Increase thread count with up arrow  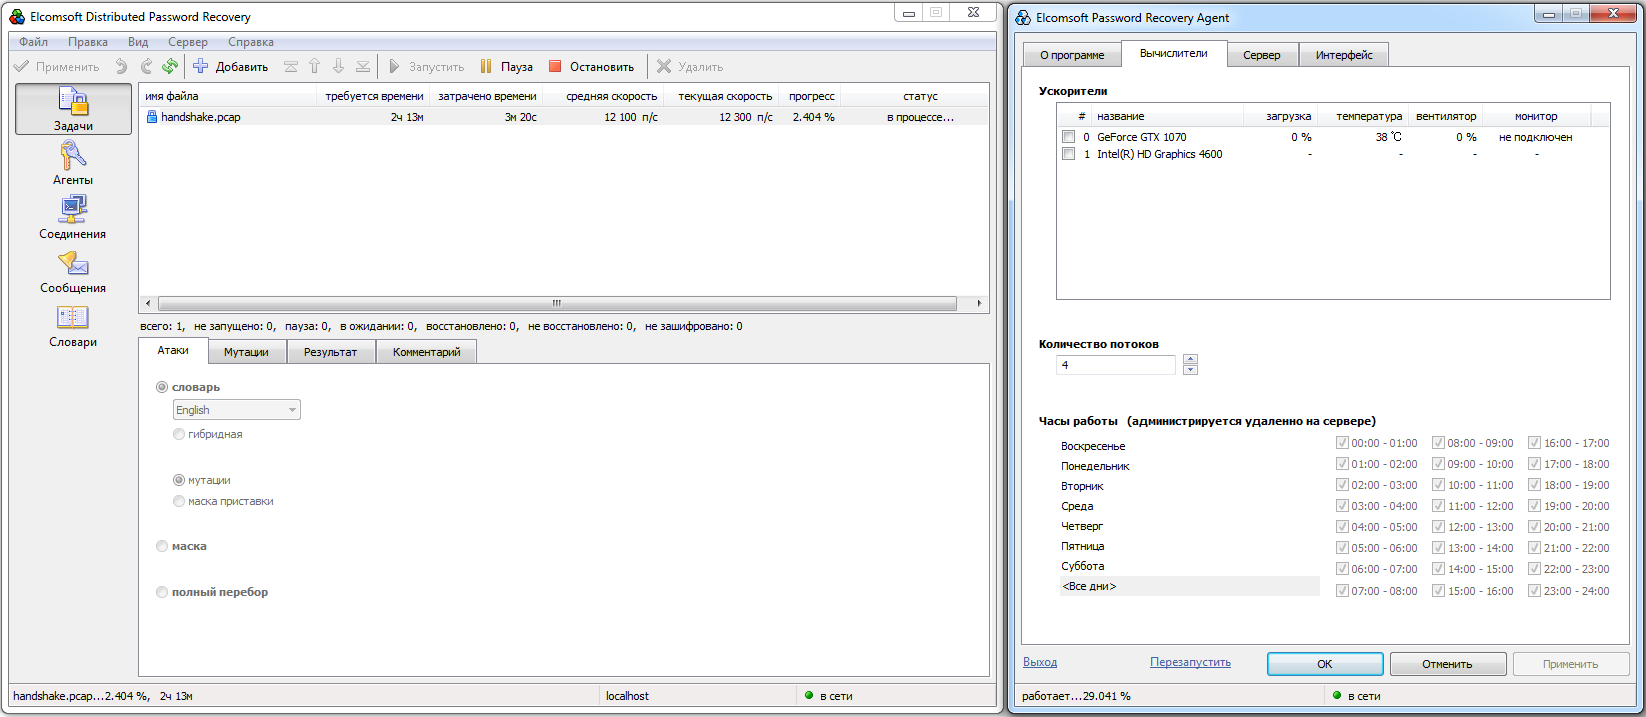pos(1190,359)
